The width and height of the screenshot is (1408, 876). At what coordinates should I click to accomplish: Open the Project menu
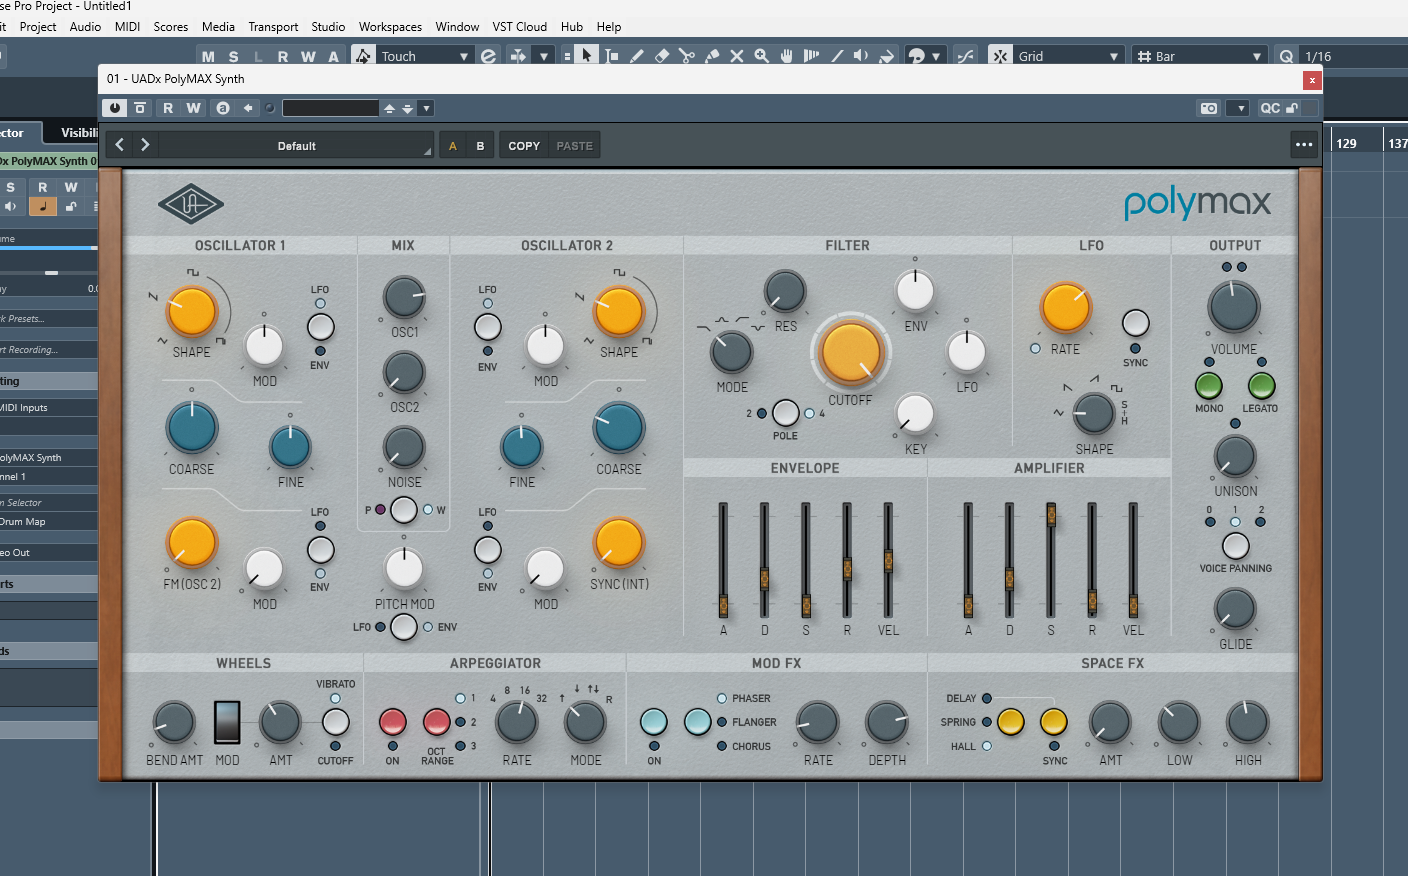(x=38, y=27)
